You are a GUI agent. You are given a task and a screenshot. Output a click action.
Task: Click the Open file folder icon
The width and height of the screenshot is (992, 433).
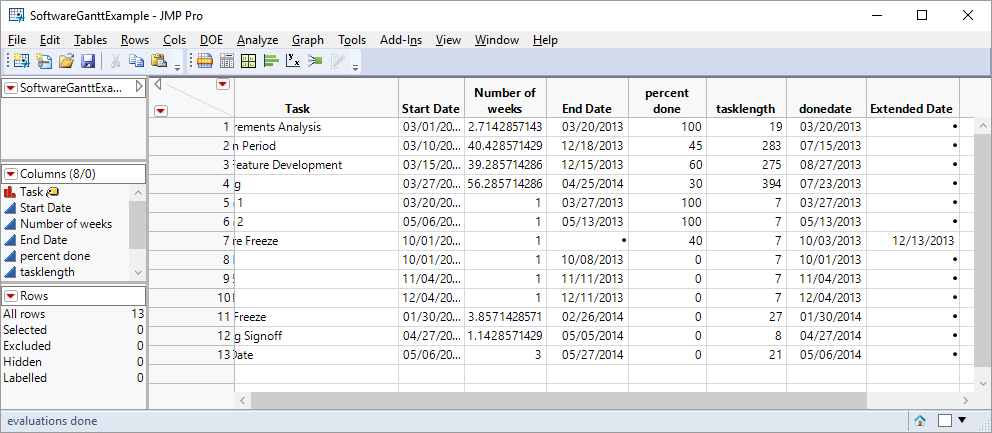66,61
